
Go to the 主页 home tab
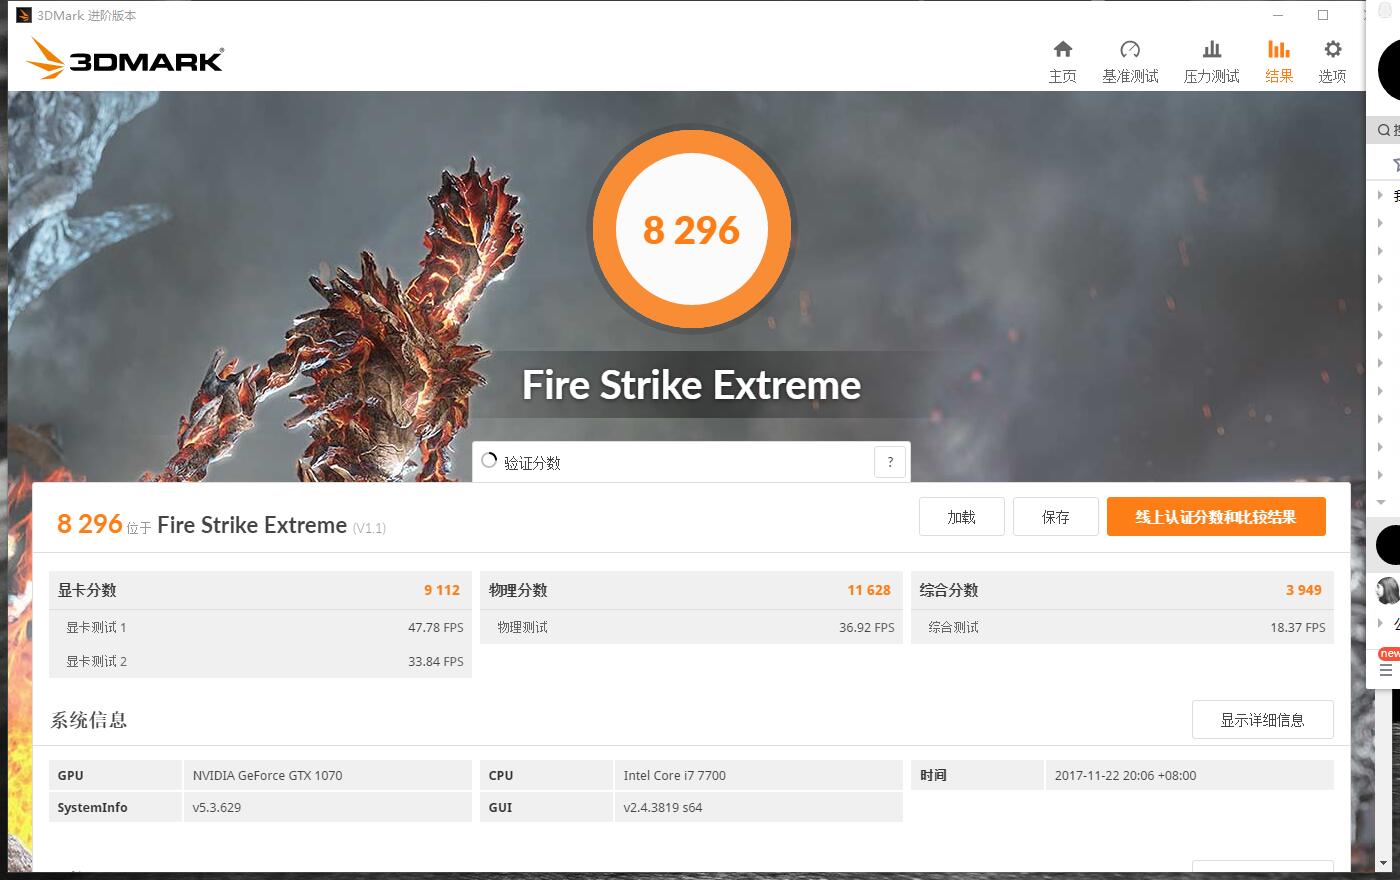[1062, 62]
